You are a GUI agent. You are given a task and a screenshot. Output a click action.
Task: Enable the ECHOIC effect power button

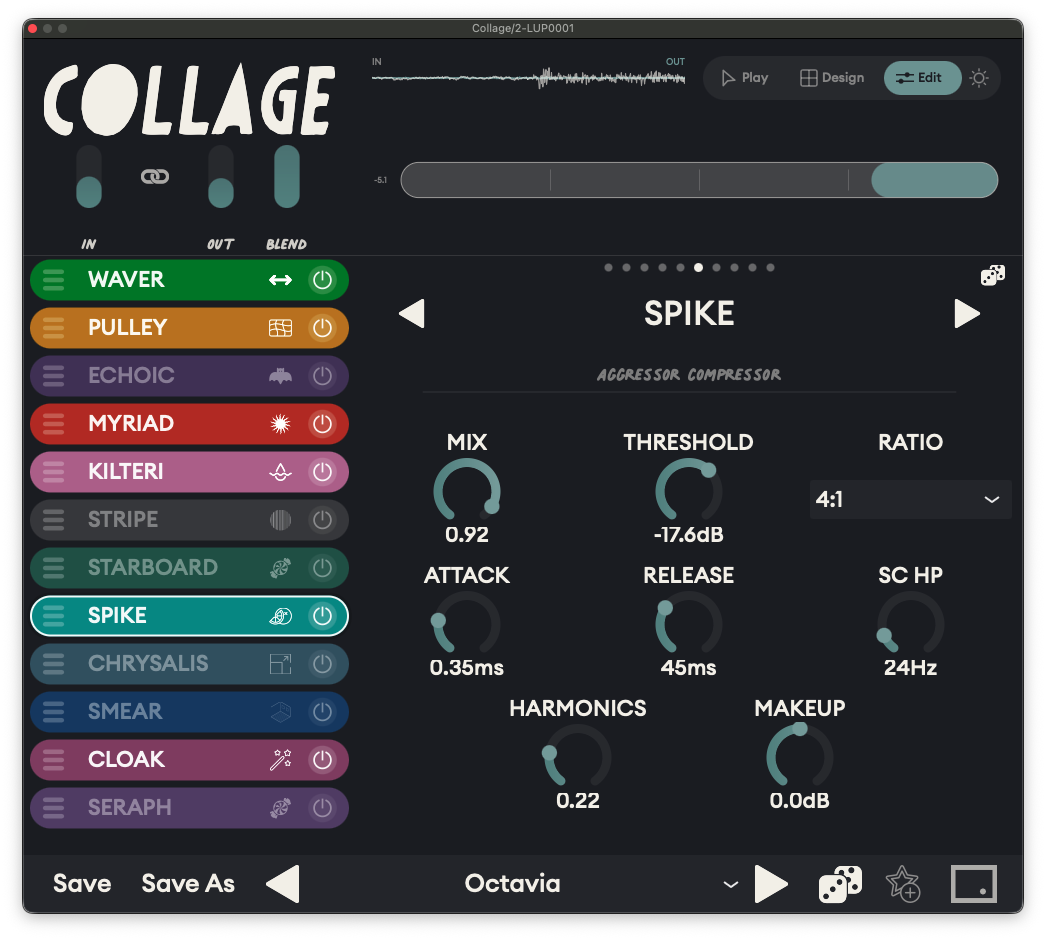(x=322, y=376)
